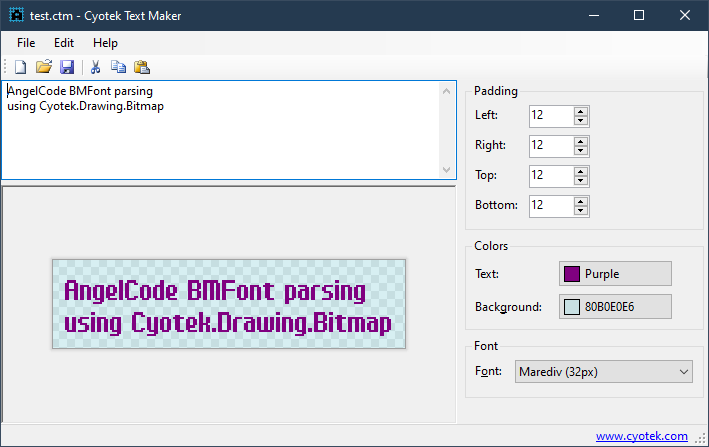The width and height of the screenshot is (709, 447).
Task: Close the Cyotek Text Maker window
Action: [685, 15]
